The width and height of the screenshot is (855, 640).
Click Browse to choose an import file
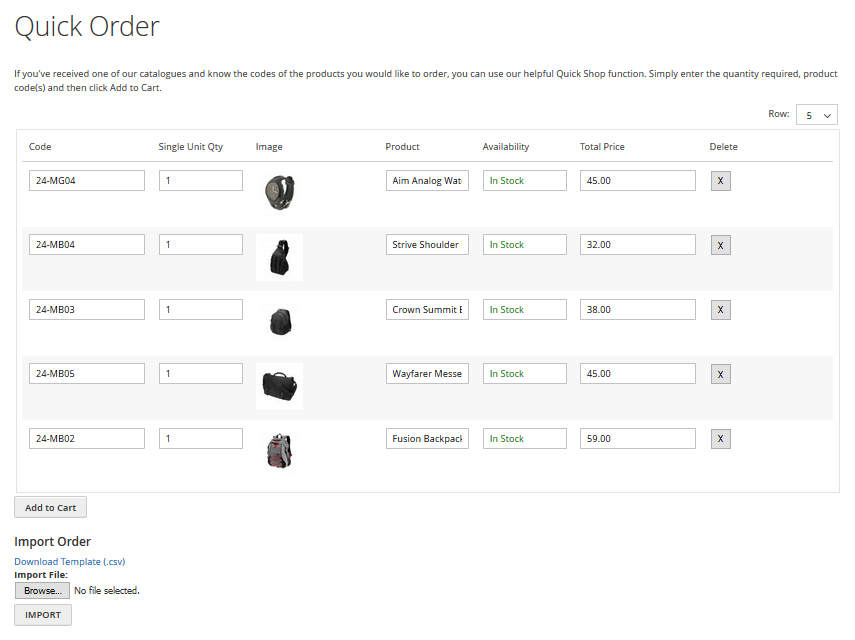click(x=42, y=591)
